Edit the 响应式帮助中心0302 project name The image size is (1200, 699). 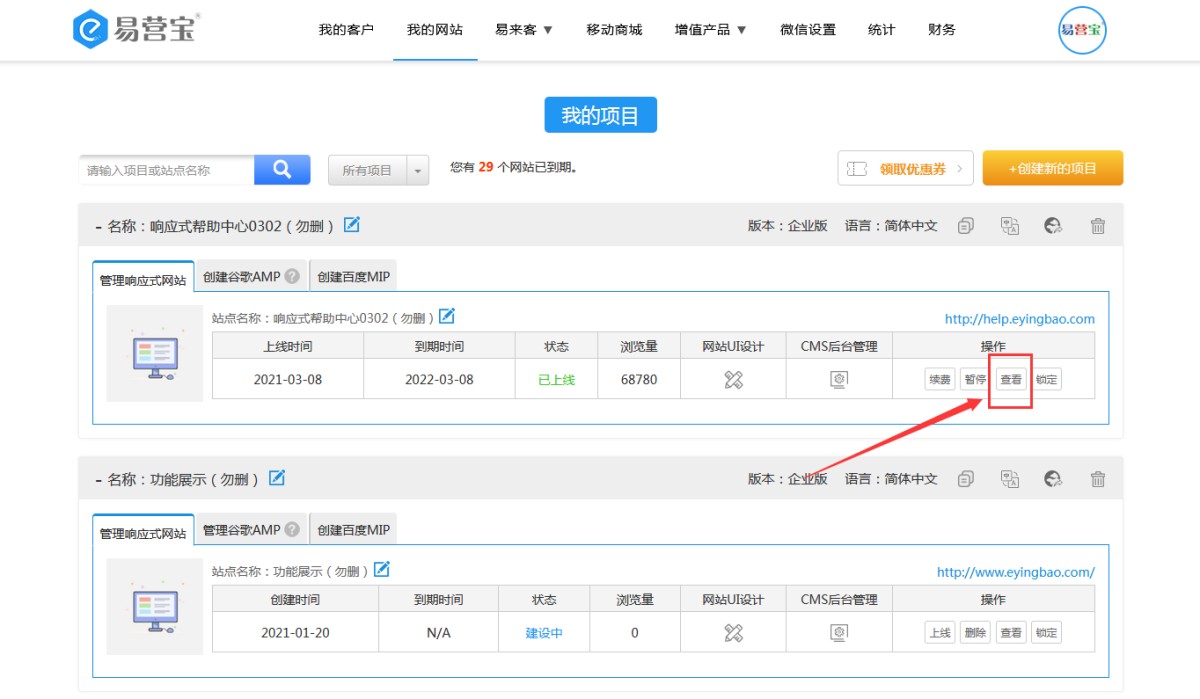pos(352,225)
